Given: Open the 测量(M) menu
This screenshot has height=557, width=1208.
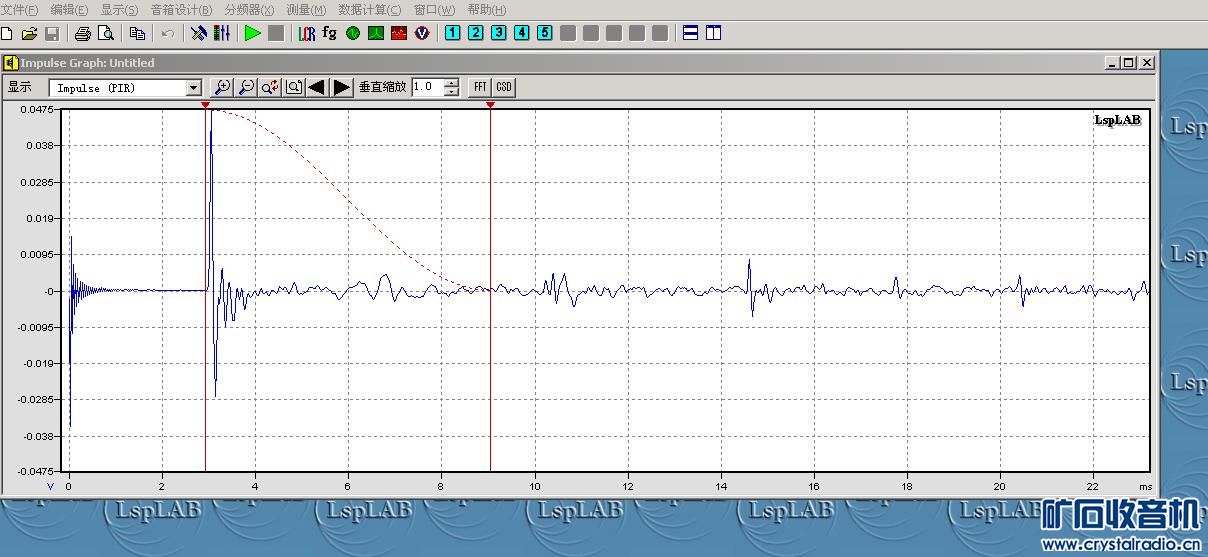Looking at the screenshot, I should (306, 10).
